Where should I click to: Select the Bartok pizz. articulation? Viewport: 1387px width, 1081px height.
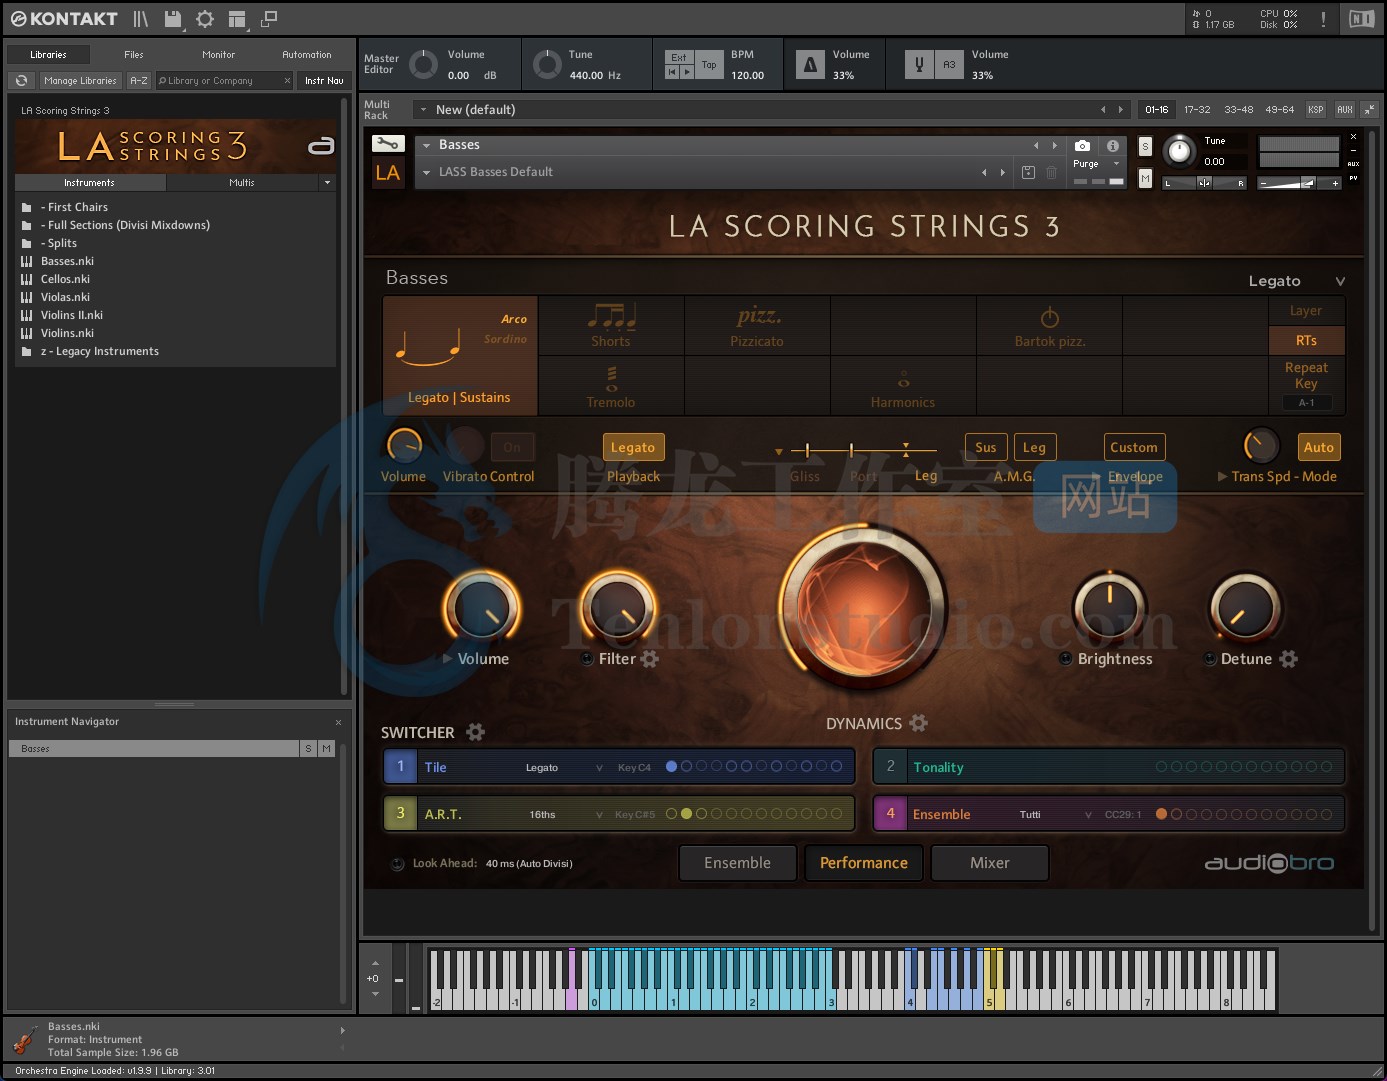(x=1049, y=326)
